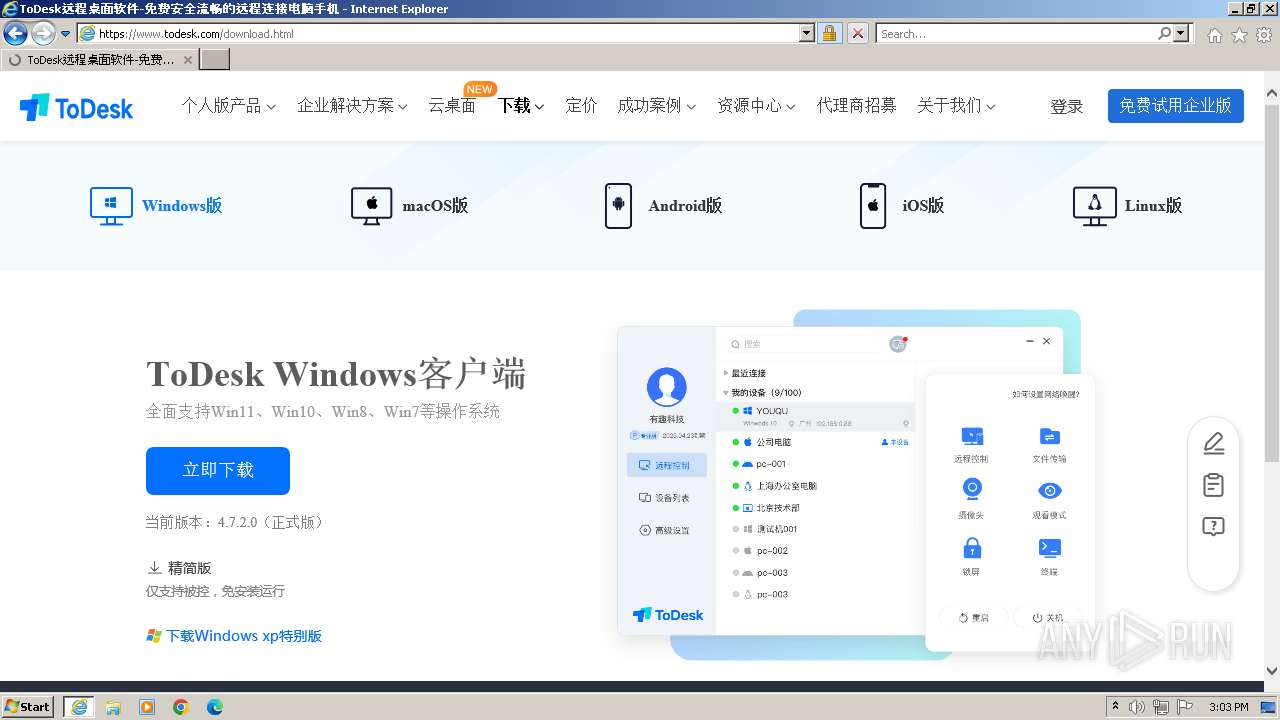Close the ToDesk browser tab

point(187,60)
